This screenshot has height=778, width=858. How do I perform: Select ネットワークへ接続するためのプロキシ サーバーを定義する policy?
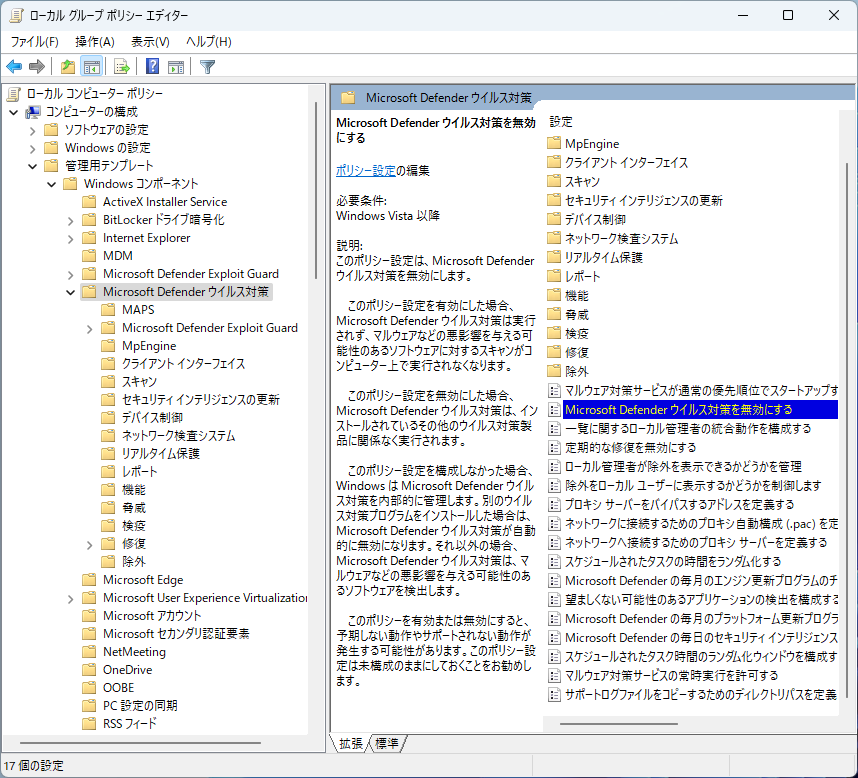(x=696, y=543)
